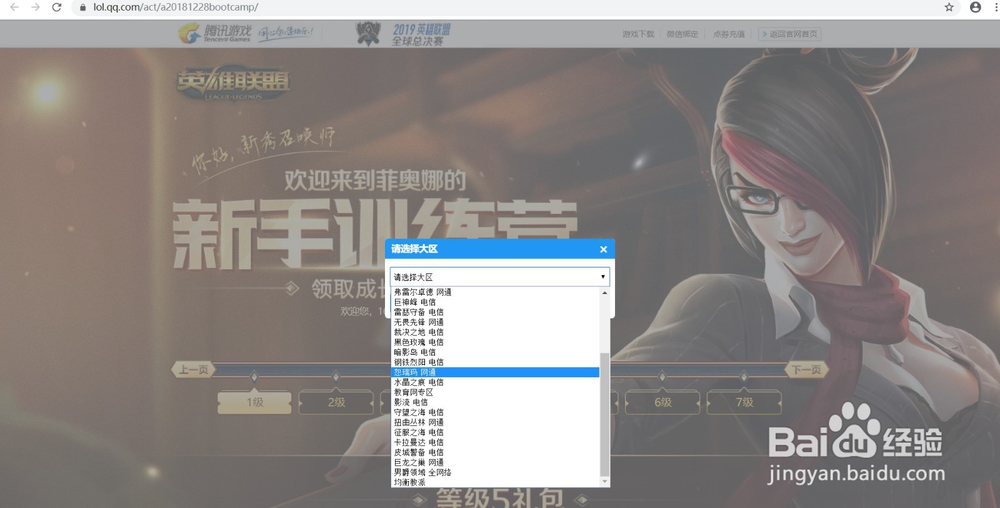1000x508 pixels.
Task: Click dropdown list scroll-up arrow
Action: click(605, 292)
